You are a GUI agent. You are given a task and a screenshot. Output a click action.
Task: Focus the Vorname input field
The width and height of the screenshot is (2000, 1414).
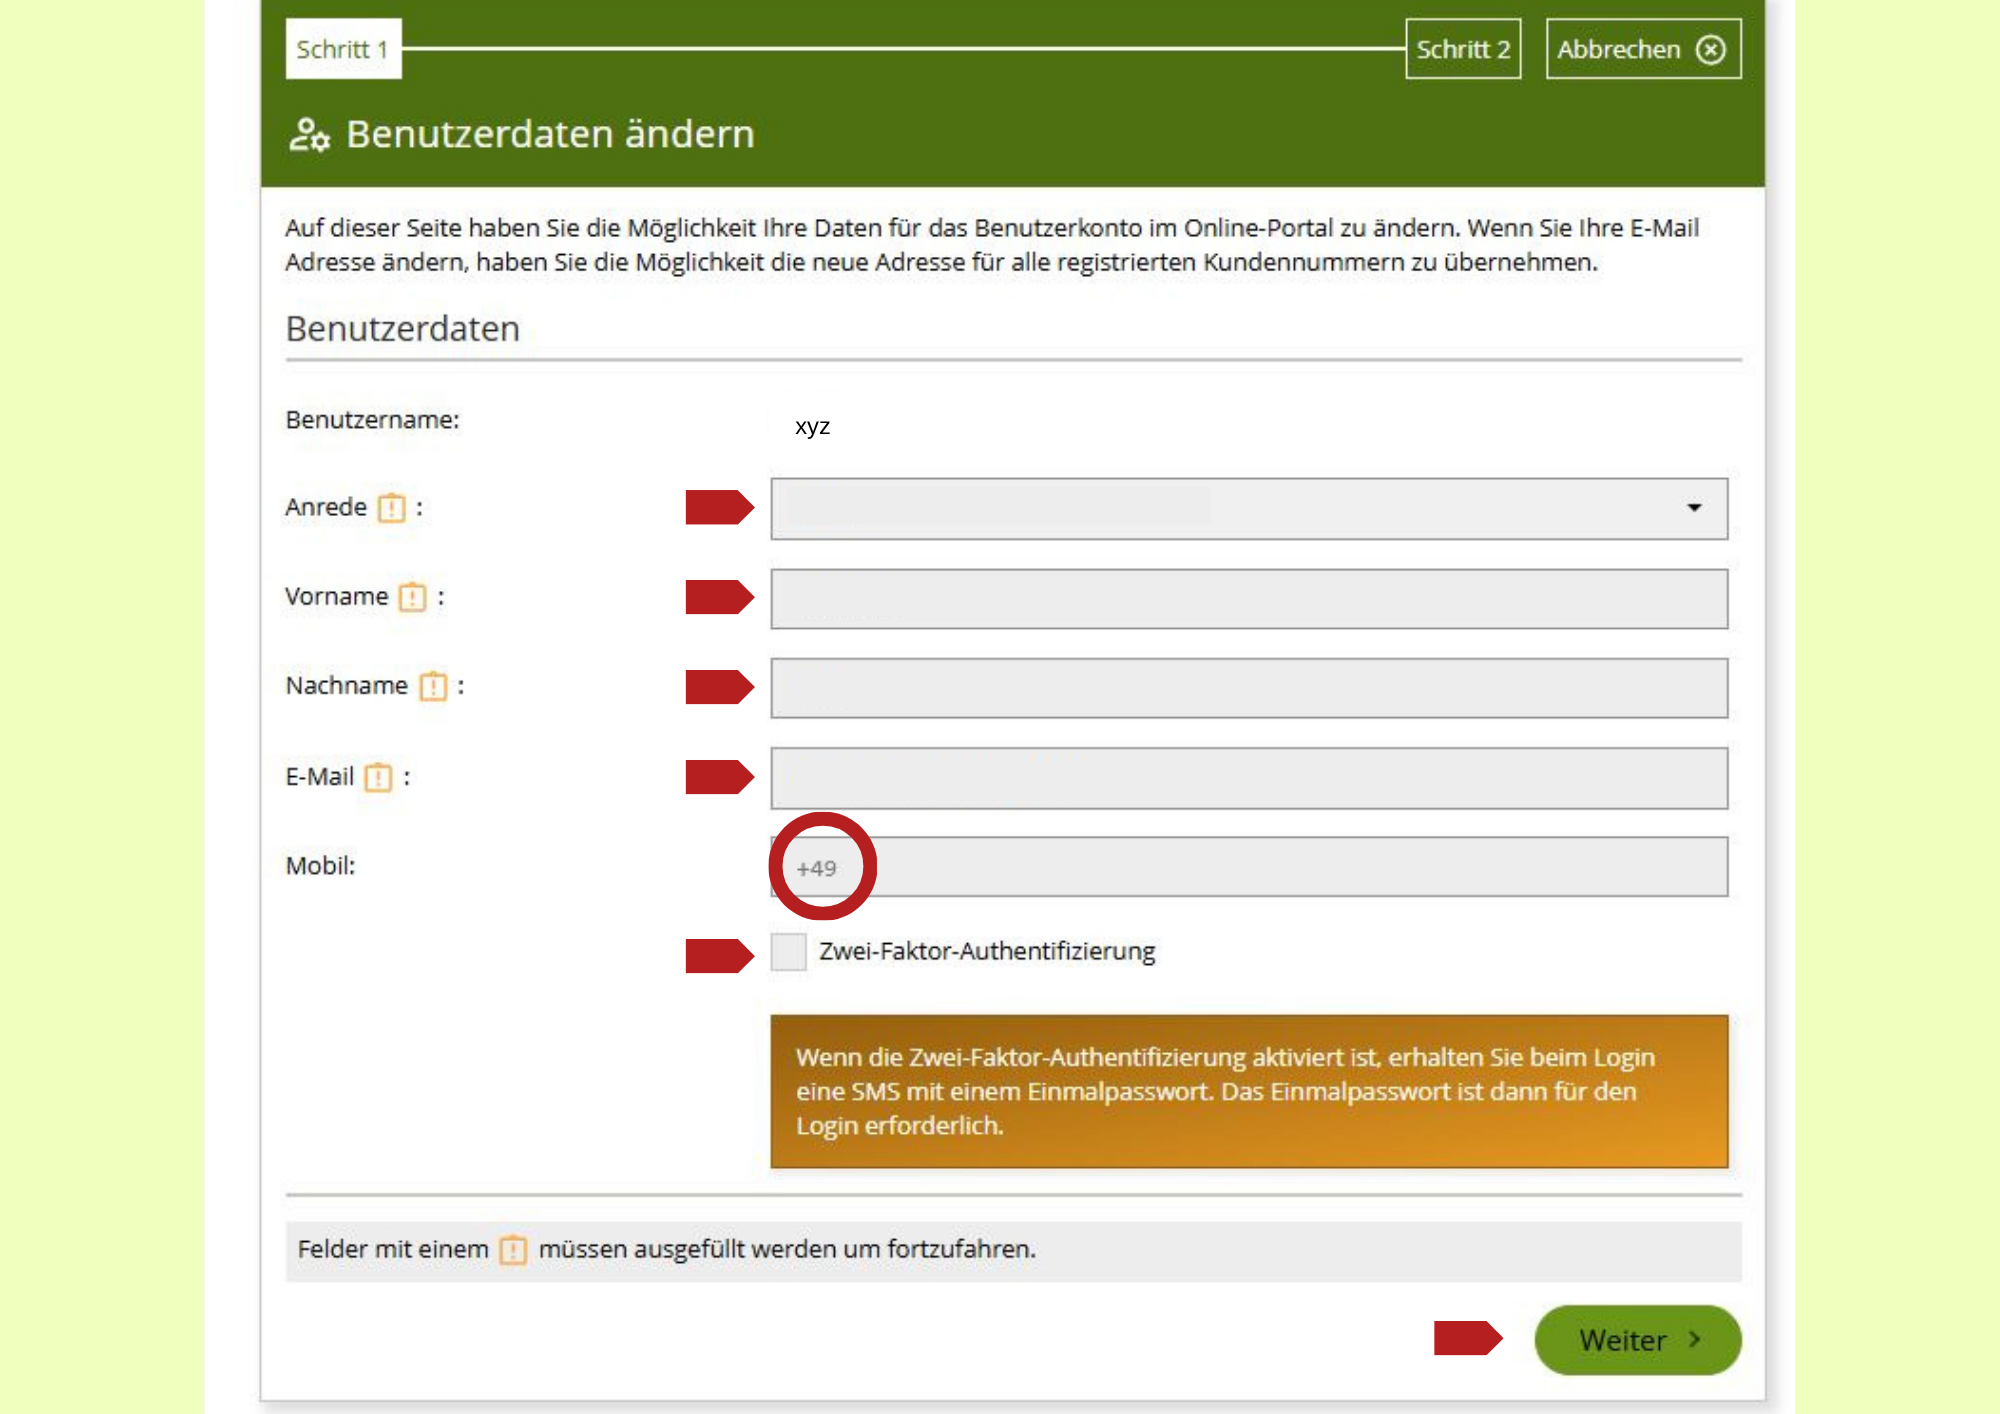pos(1249,599)
